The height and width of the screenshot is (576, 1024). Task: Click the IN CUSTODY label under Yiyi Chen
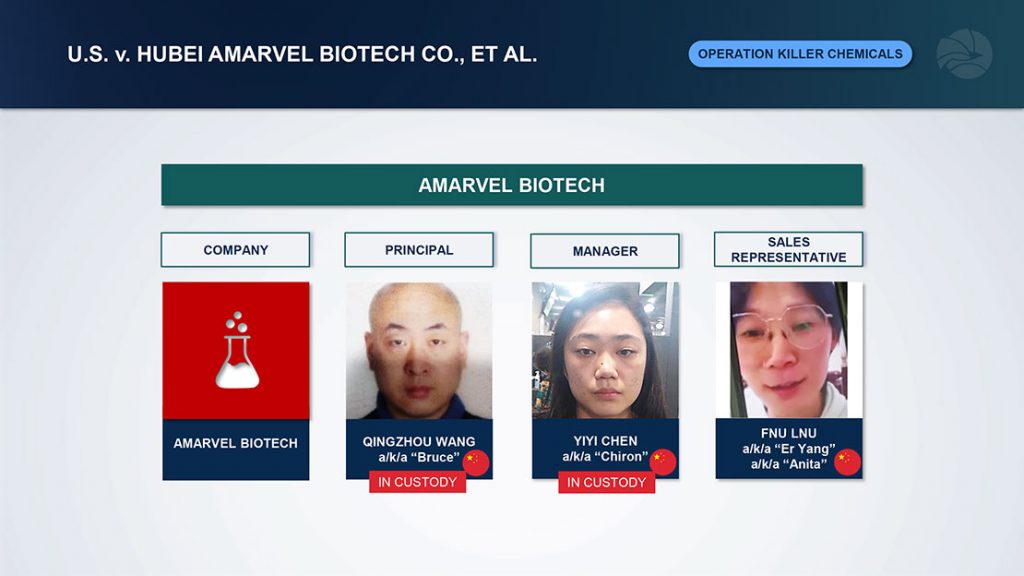[606, 483]
